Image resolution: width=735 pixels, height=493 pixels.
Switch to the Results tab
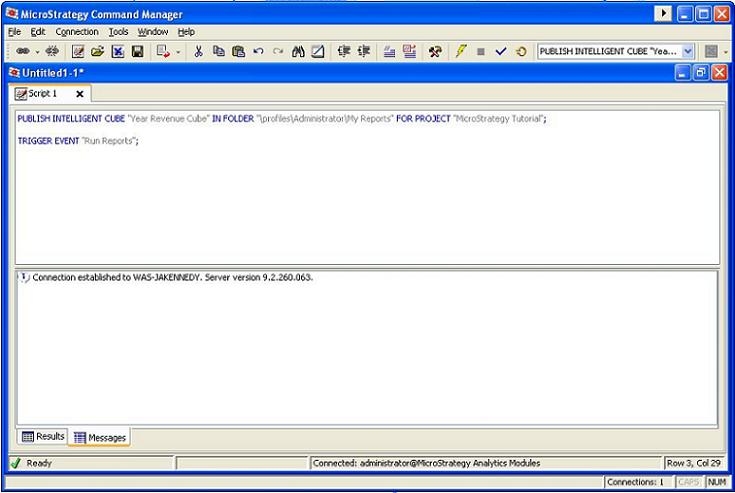pyautogui.click(x=43, y=437)
